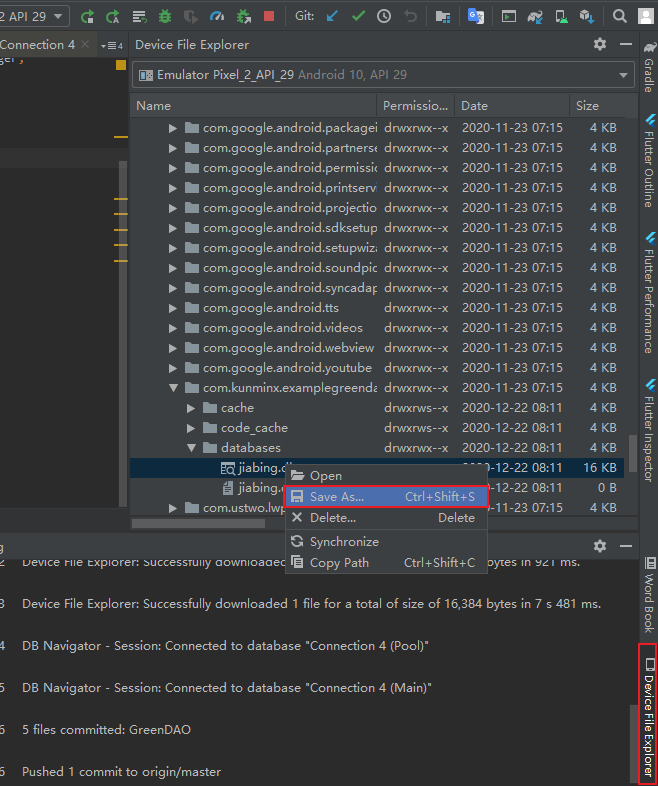The image size is (658, 786).
Task: Open AVD Manager device icon
Action: pyautogui.click(x=561, y=17)
